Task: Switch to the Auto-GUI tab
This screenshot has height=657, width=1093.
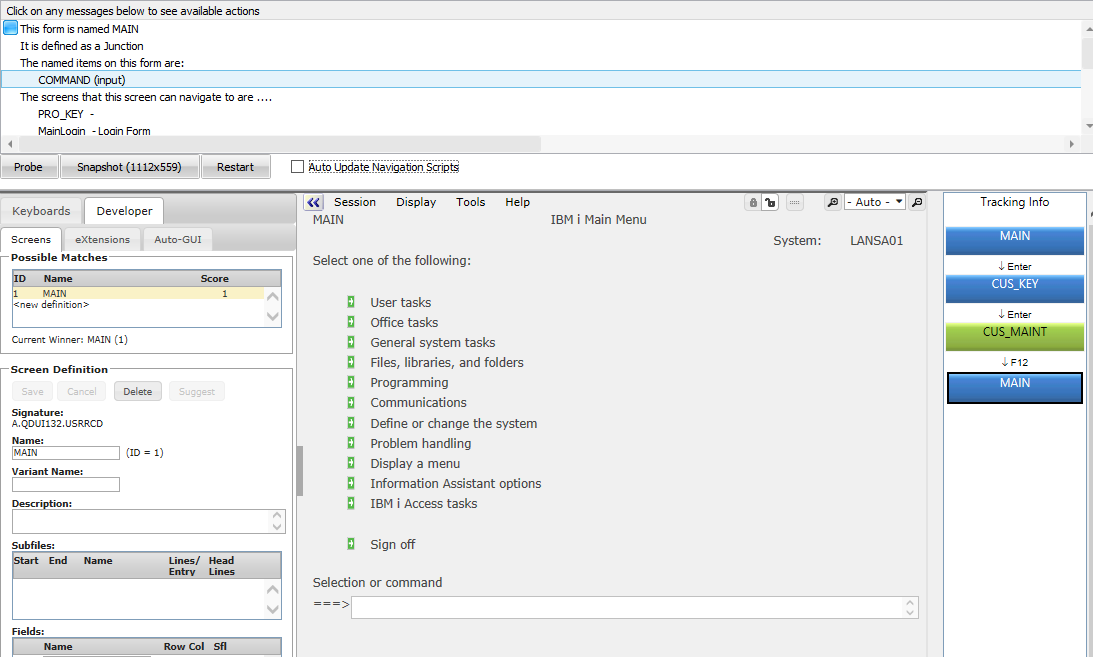Action: tap(178, 240)
